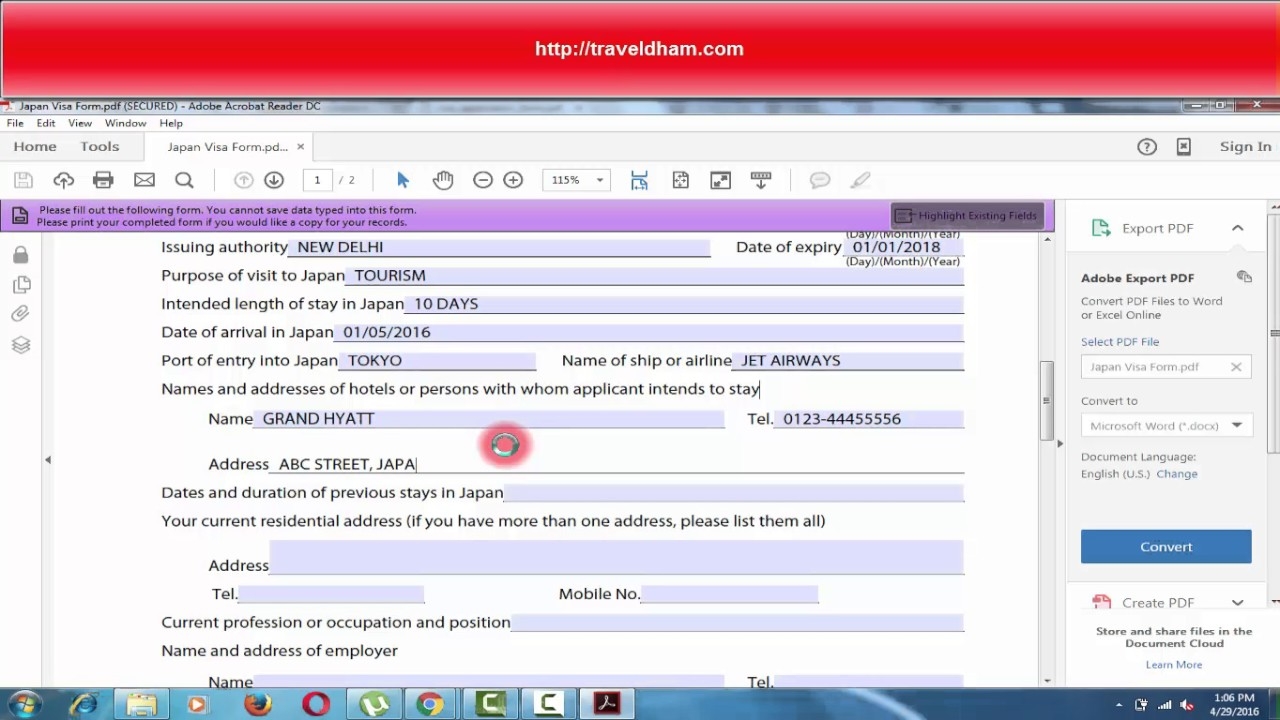Click the Read Mode download-style icon
The height and width of the screenshot is (720, 1280).
point(761,180)
